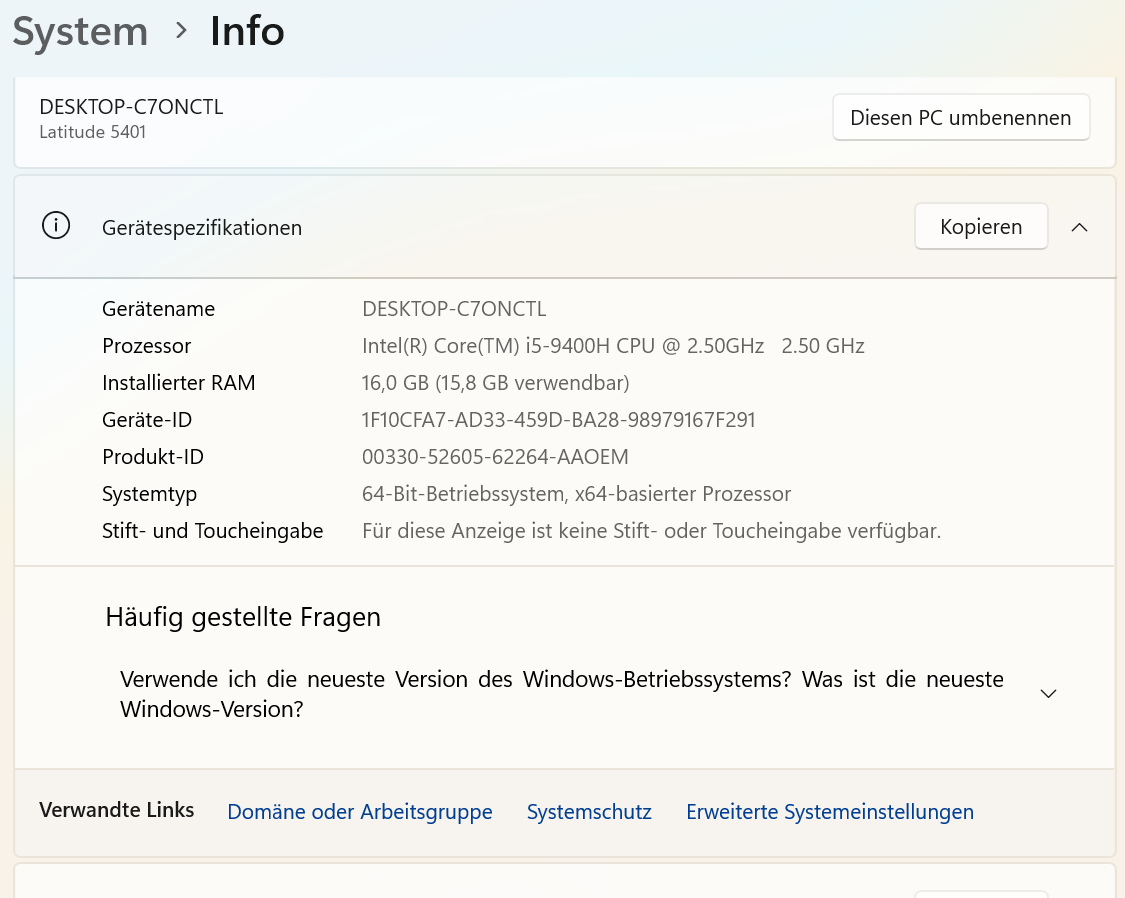Open the Systemschutz link
This screenshot has width=1125, height=898.
[x=589, y=812]
